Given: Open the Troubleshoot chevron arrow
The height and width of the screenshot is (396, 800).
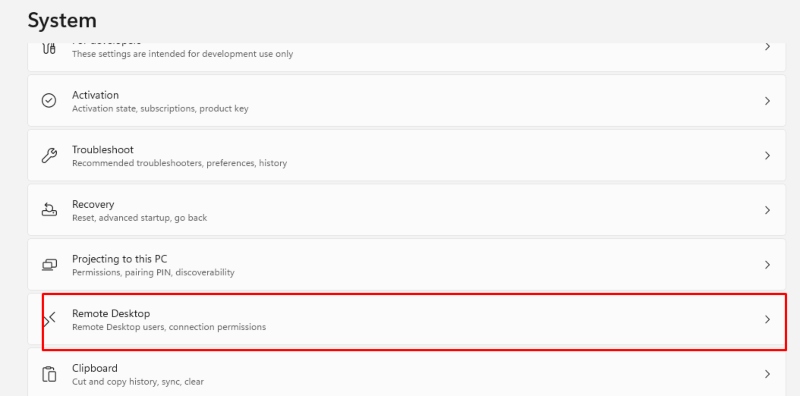Looking at the screenshot, I should [x=767, y=156].
